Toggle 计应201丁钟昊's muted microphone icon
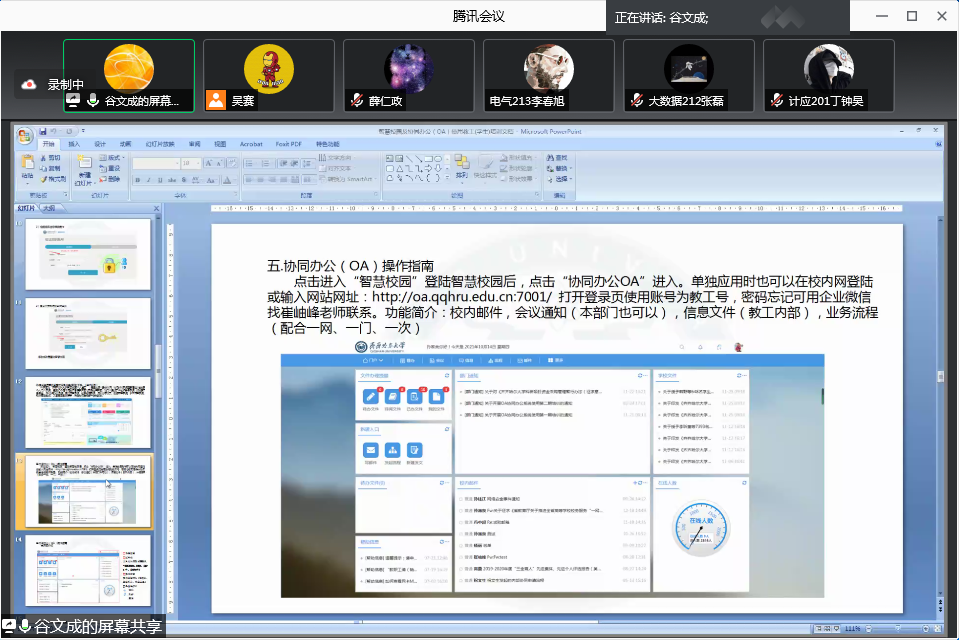959x640 pixels. tap(775, 100)
